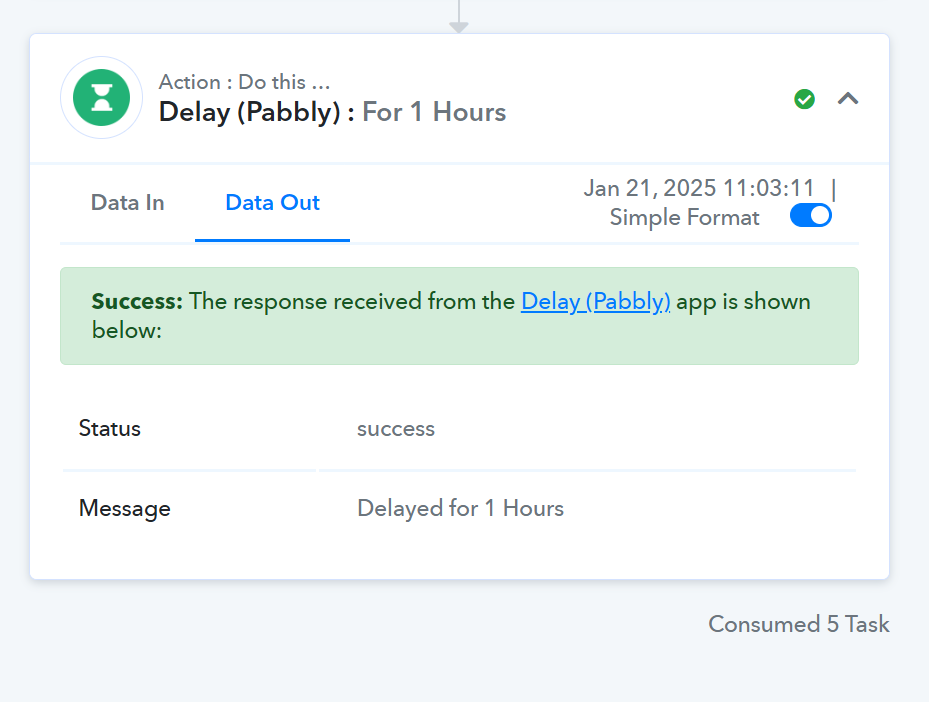Click the Delay (Pabbly) : For 1 Hours title
Screen dimensions: 929x702
tap(332, 113)
